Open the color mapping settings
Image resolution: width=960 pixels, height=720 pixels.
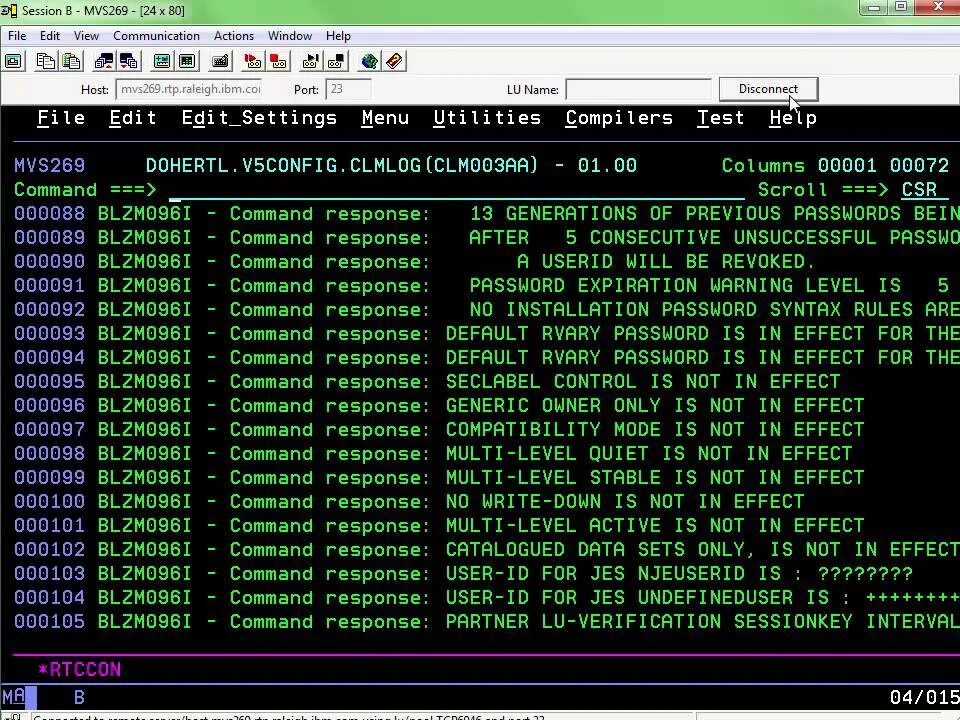[162, 61]
